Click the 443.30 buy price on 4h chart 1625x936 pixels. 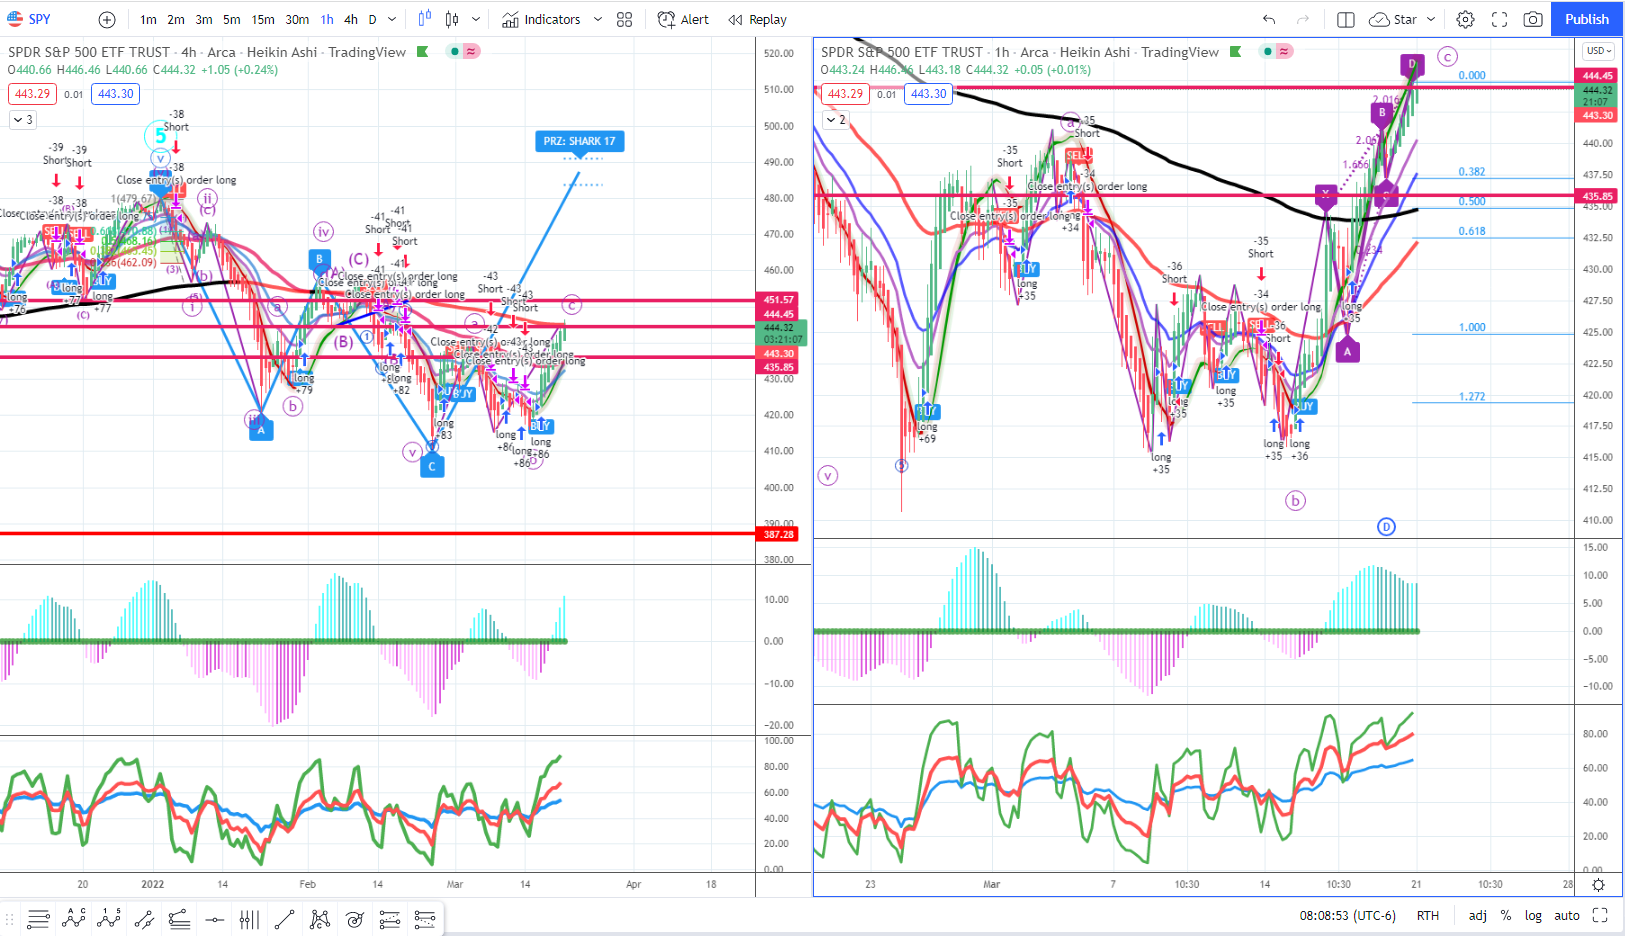115,94
